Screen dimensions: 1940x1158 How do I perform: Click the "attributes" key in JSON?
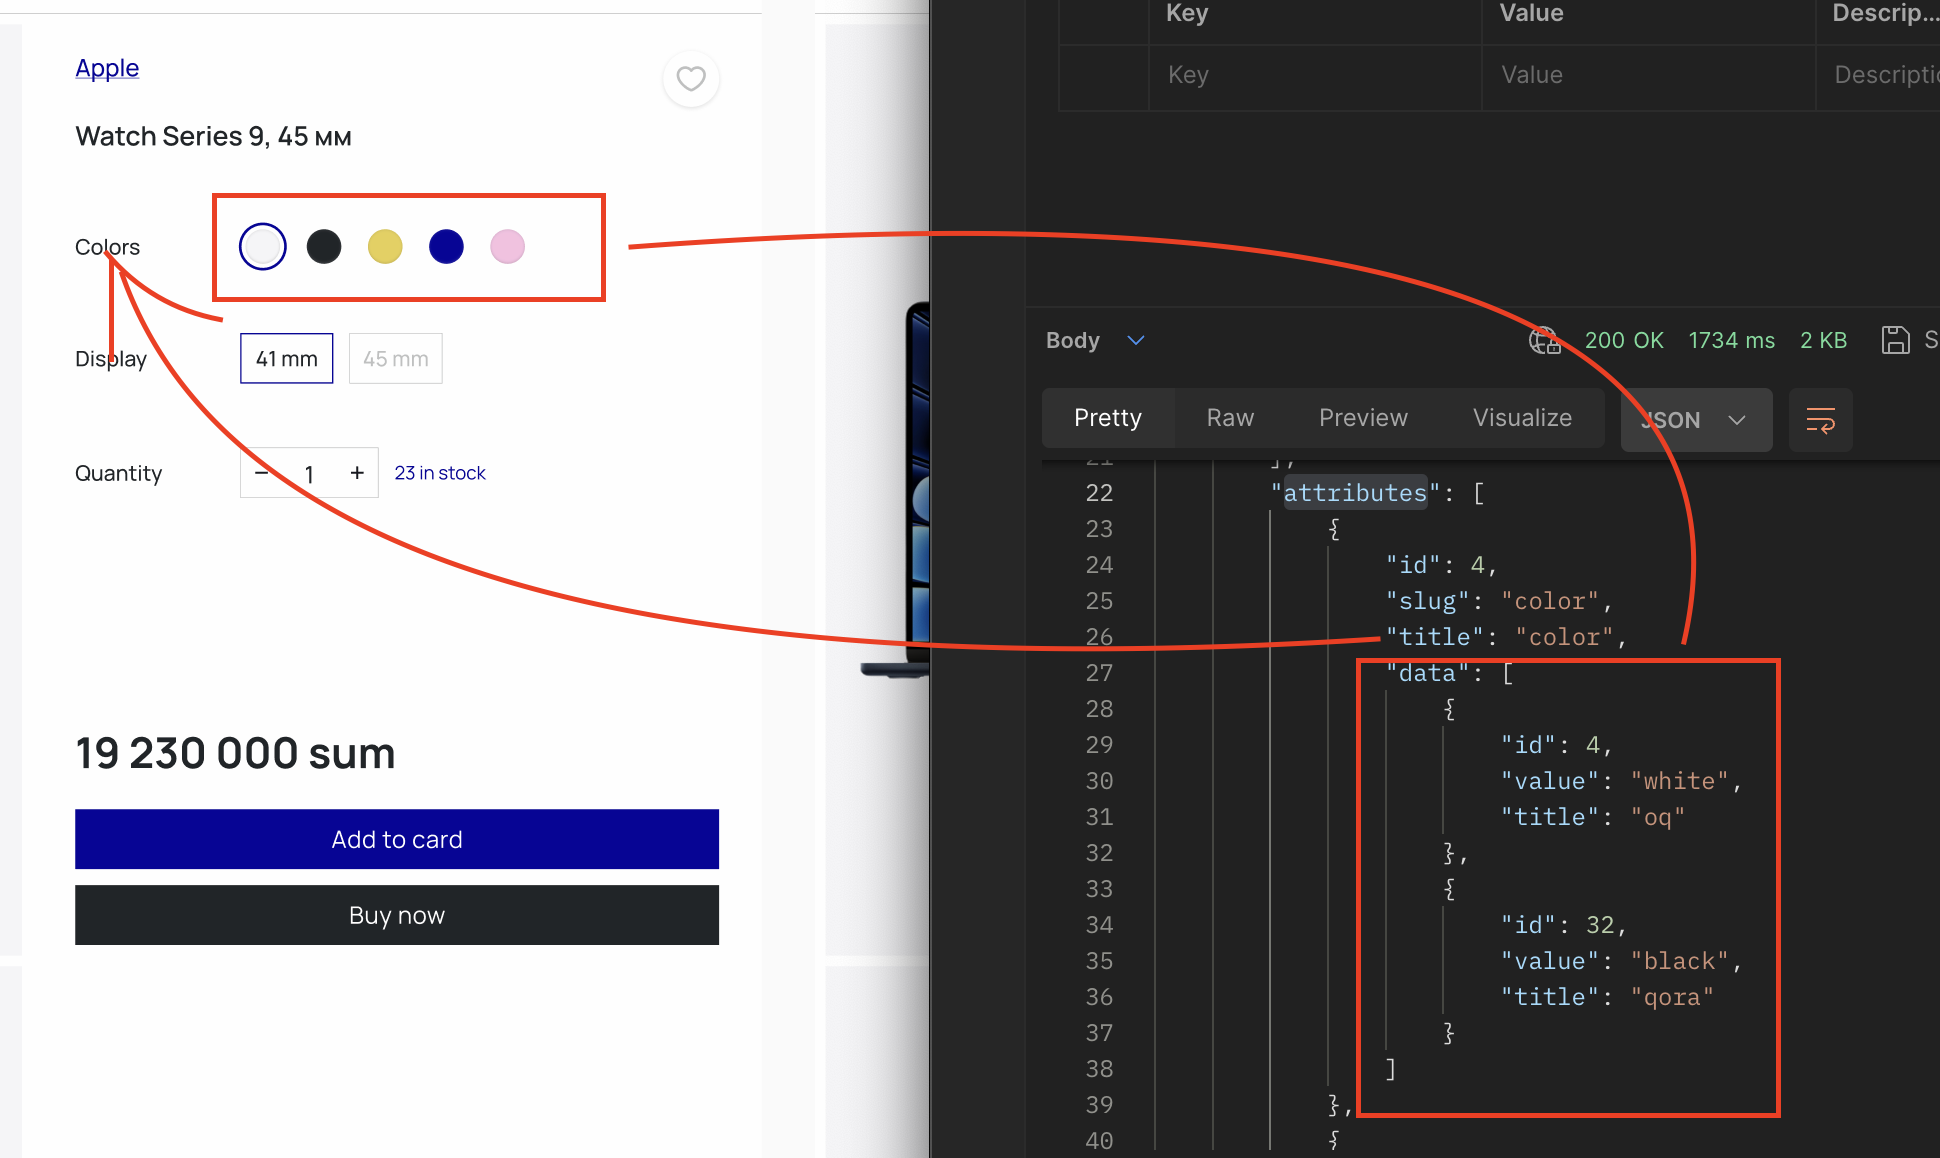coord(1355,493)
